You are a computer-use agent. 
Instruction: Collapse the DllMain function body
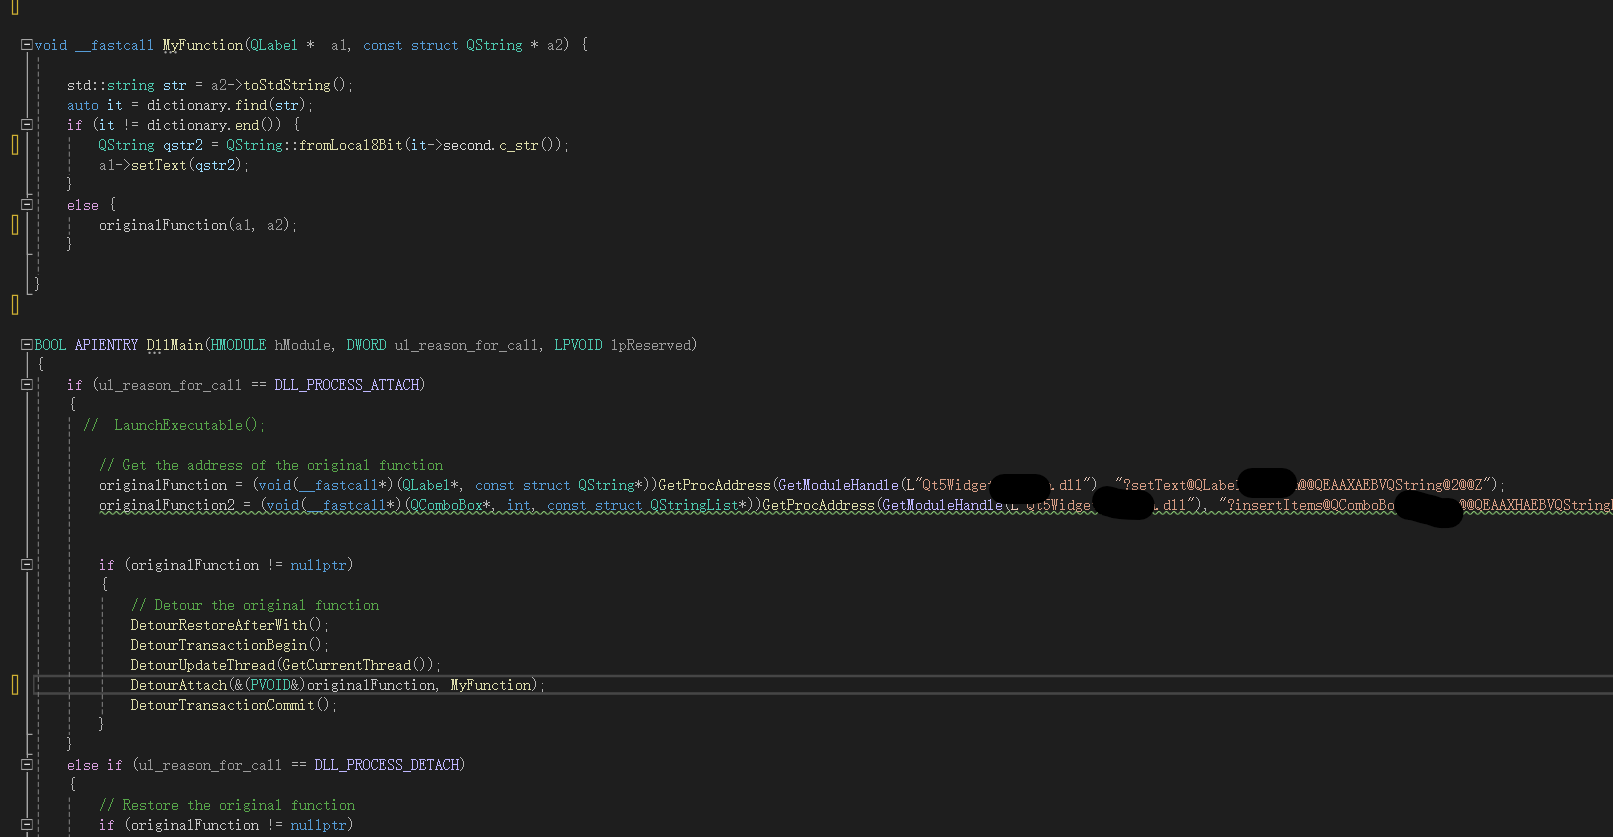pyautogui.click(x=27, y=345)
